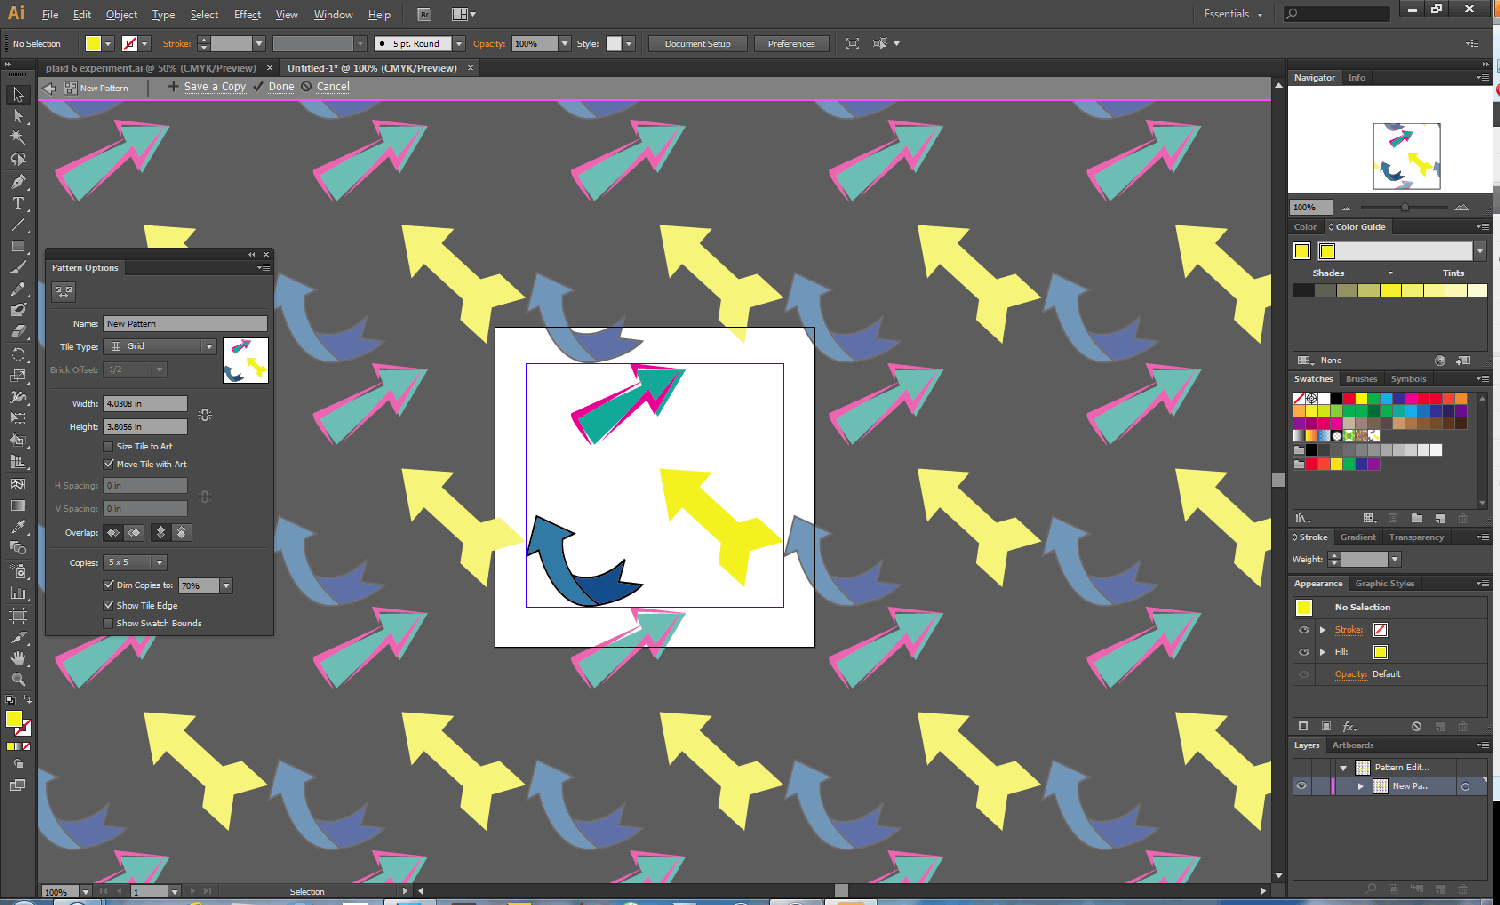Click the Pattern Tile Tool button
The image size is (1500, 905).
pyautogui.click(x=64, y=292)
